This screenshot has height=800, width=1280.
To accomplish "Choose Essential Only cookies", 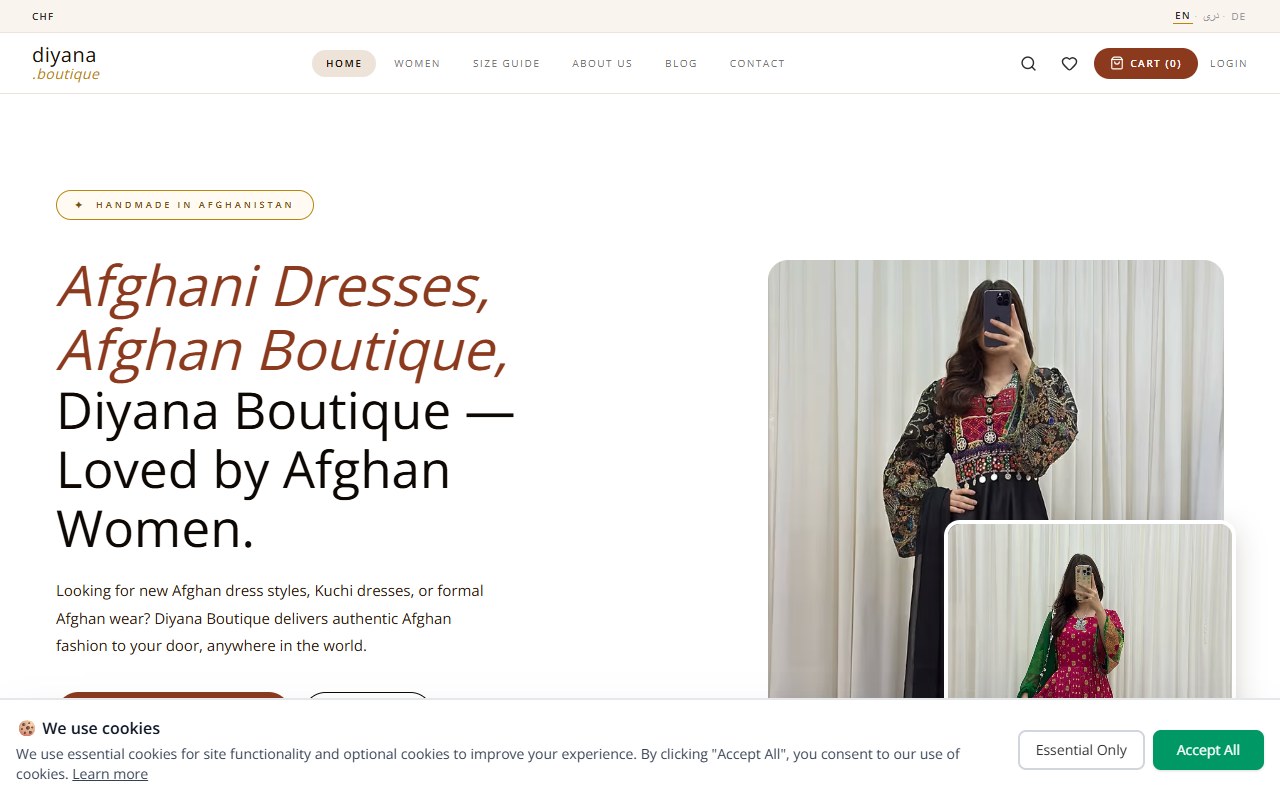I will point(1081,750).
